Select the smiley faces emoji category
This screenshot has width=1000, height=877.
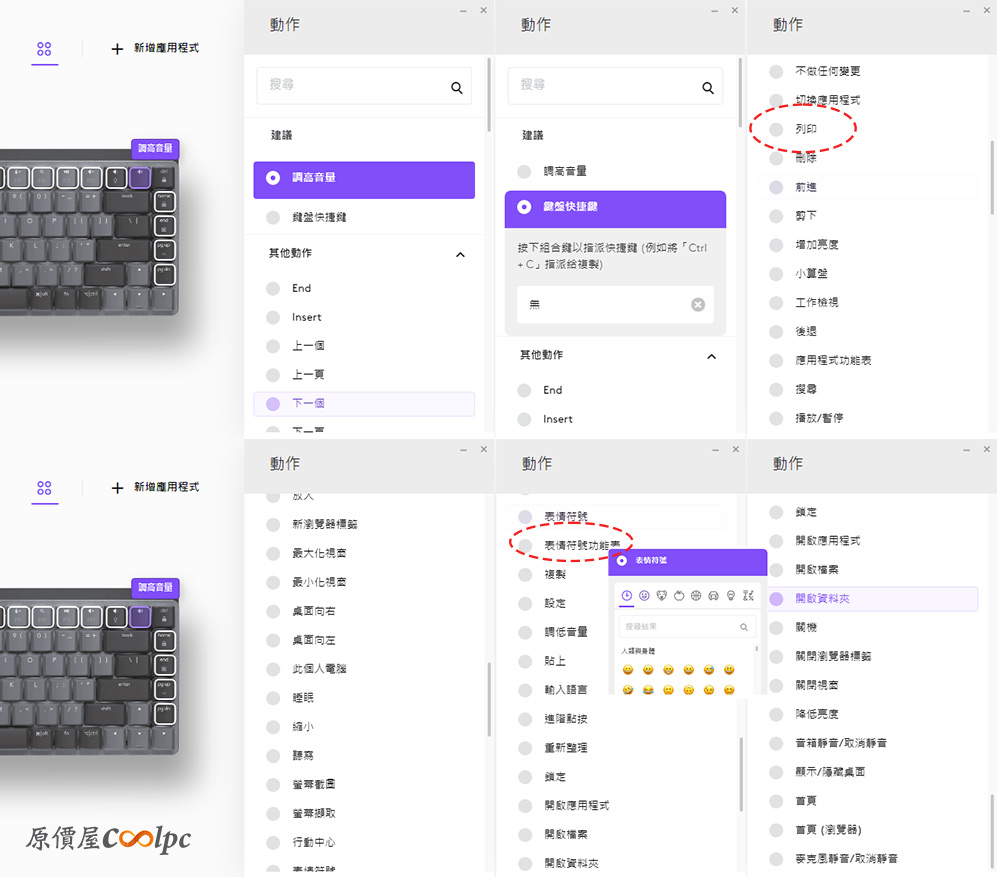click(x=645, y=596)
